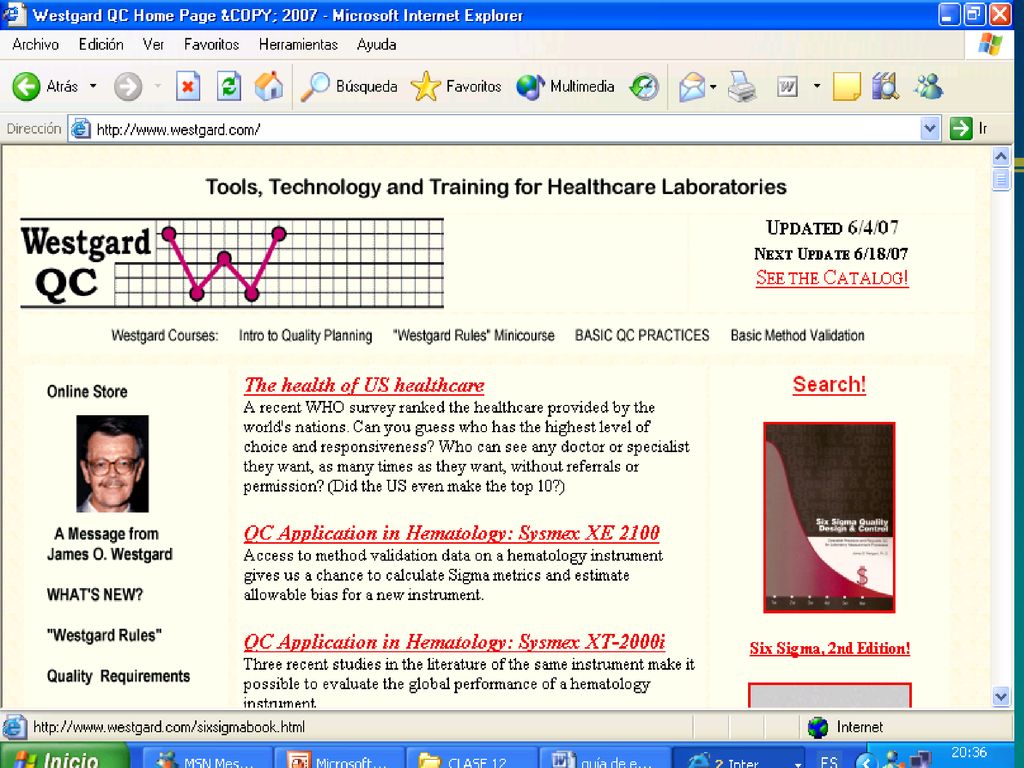Open the Edición menu
The height and width of the screenshot is (768, 1024).
tap(101, 44)
